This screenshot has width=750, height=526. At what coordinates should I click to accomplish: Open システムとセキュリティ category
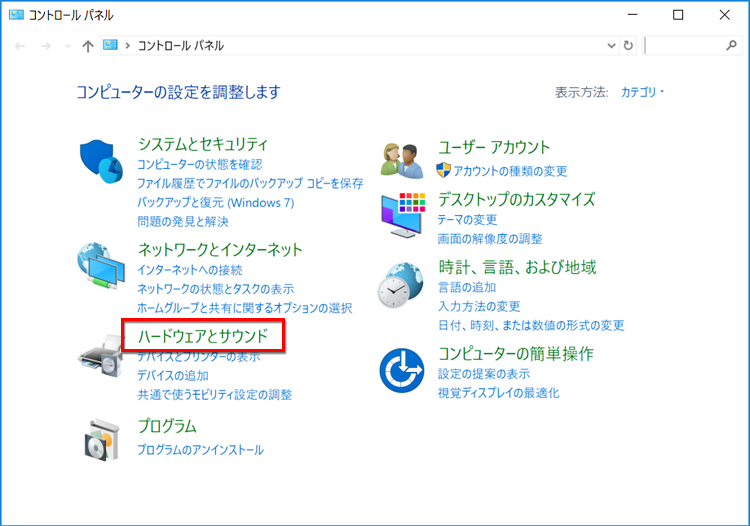click(x=203, y=144)
